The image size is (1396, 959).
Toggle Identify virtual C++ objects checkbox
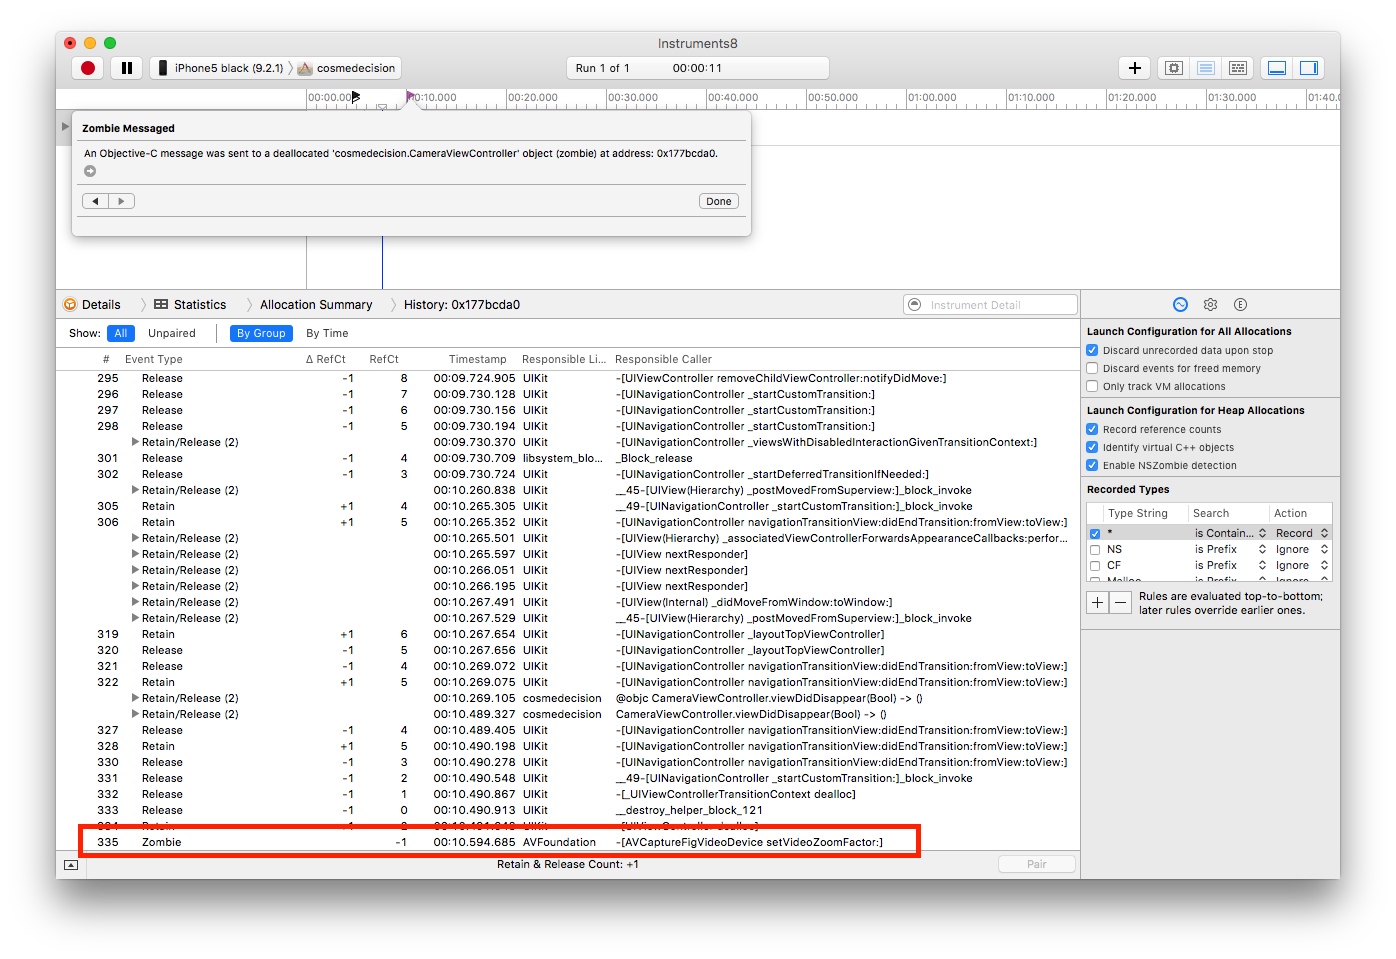pos(1092,447)
